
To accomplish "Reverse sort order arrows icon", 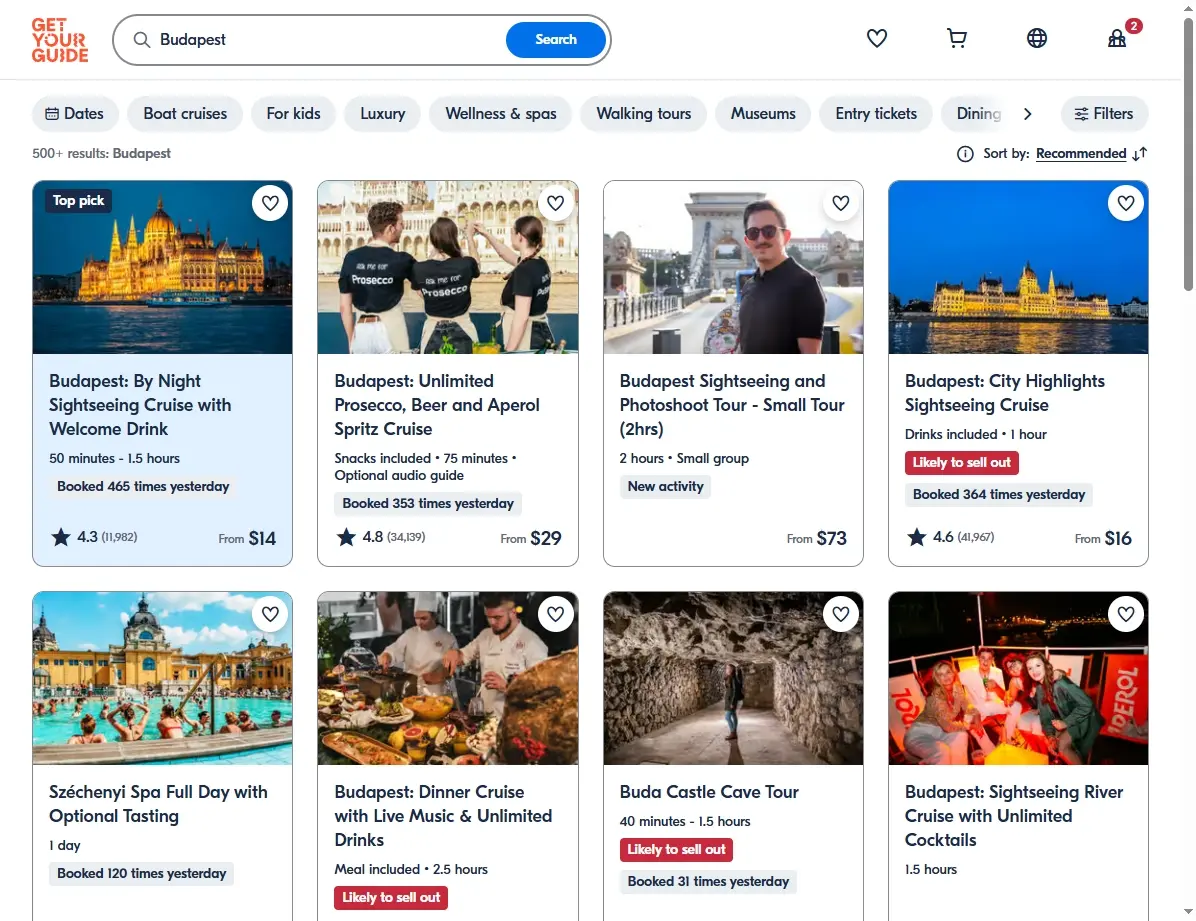I will pyautogui.click(x=1140, y=154).
